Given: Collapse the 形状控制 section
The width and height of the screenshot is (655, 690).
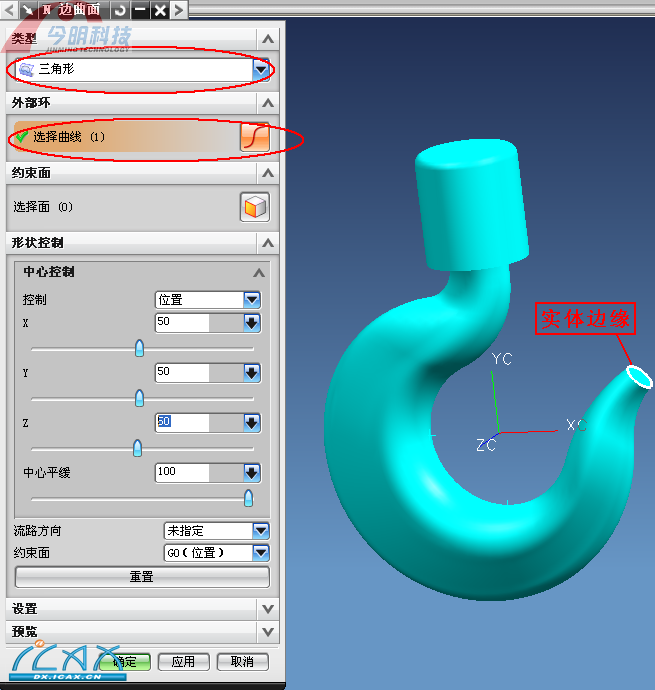Looking at the screenshot, I should (x=268, y=243).
